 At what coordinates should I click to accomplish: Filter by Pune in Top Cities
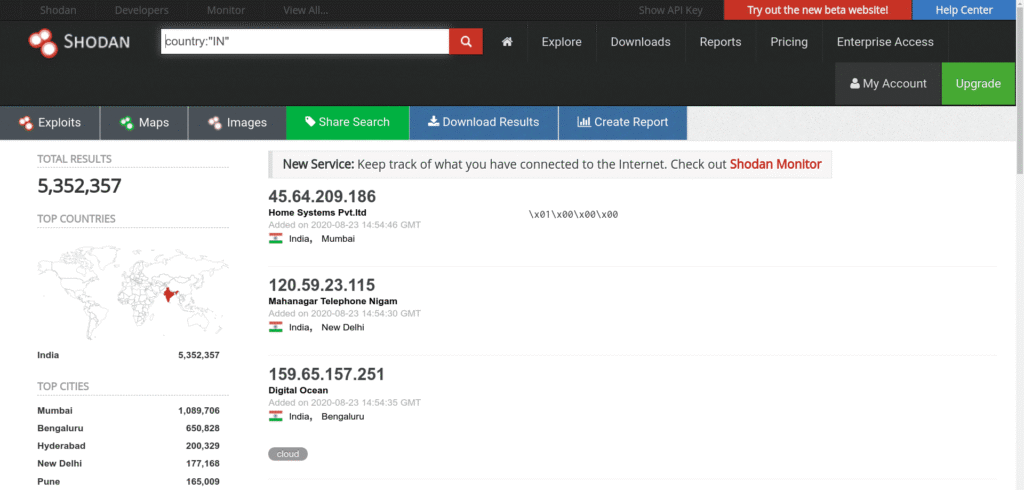pyautogui.click(x=48, y=482)
